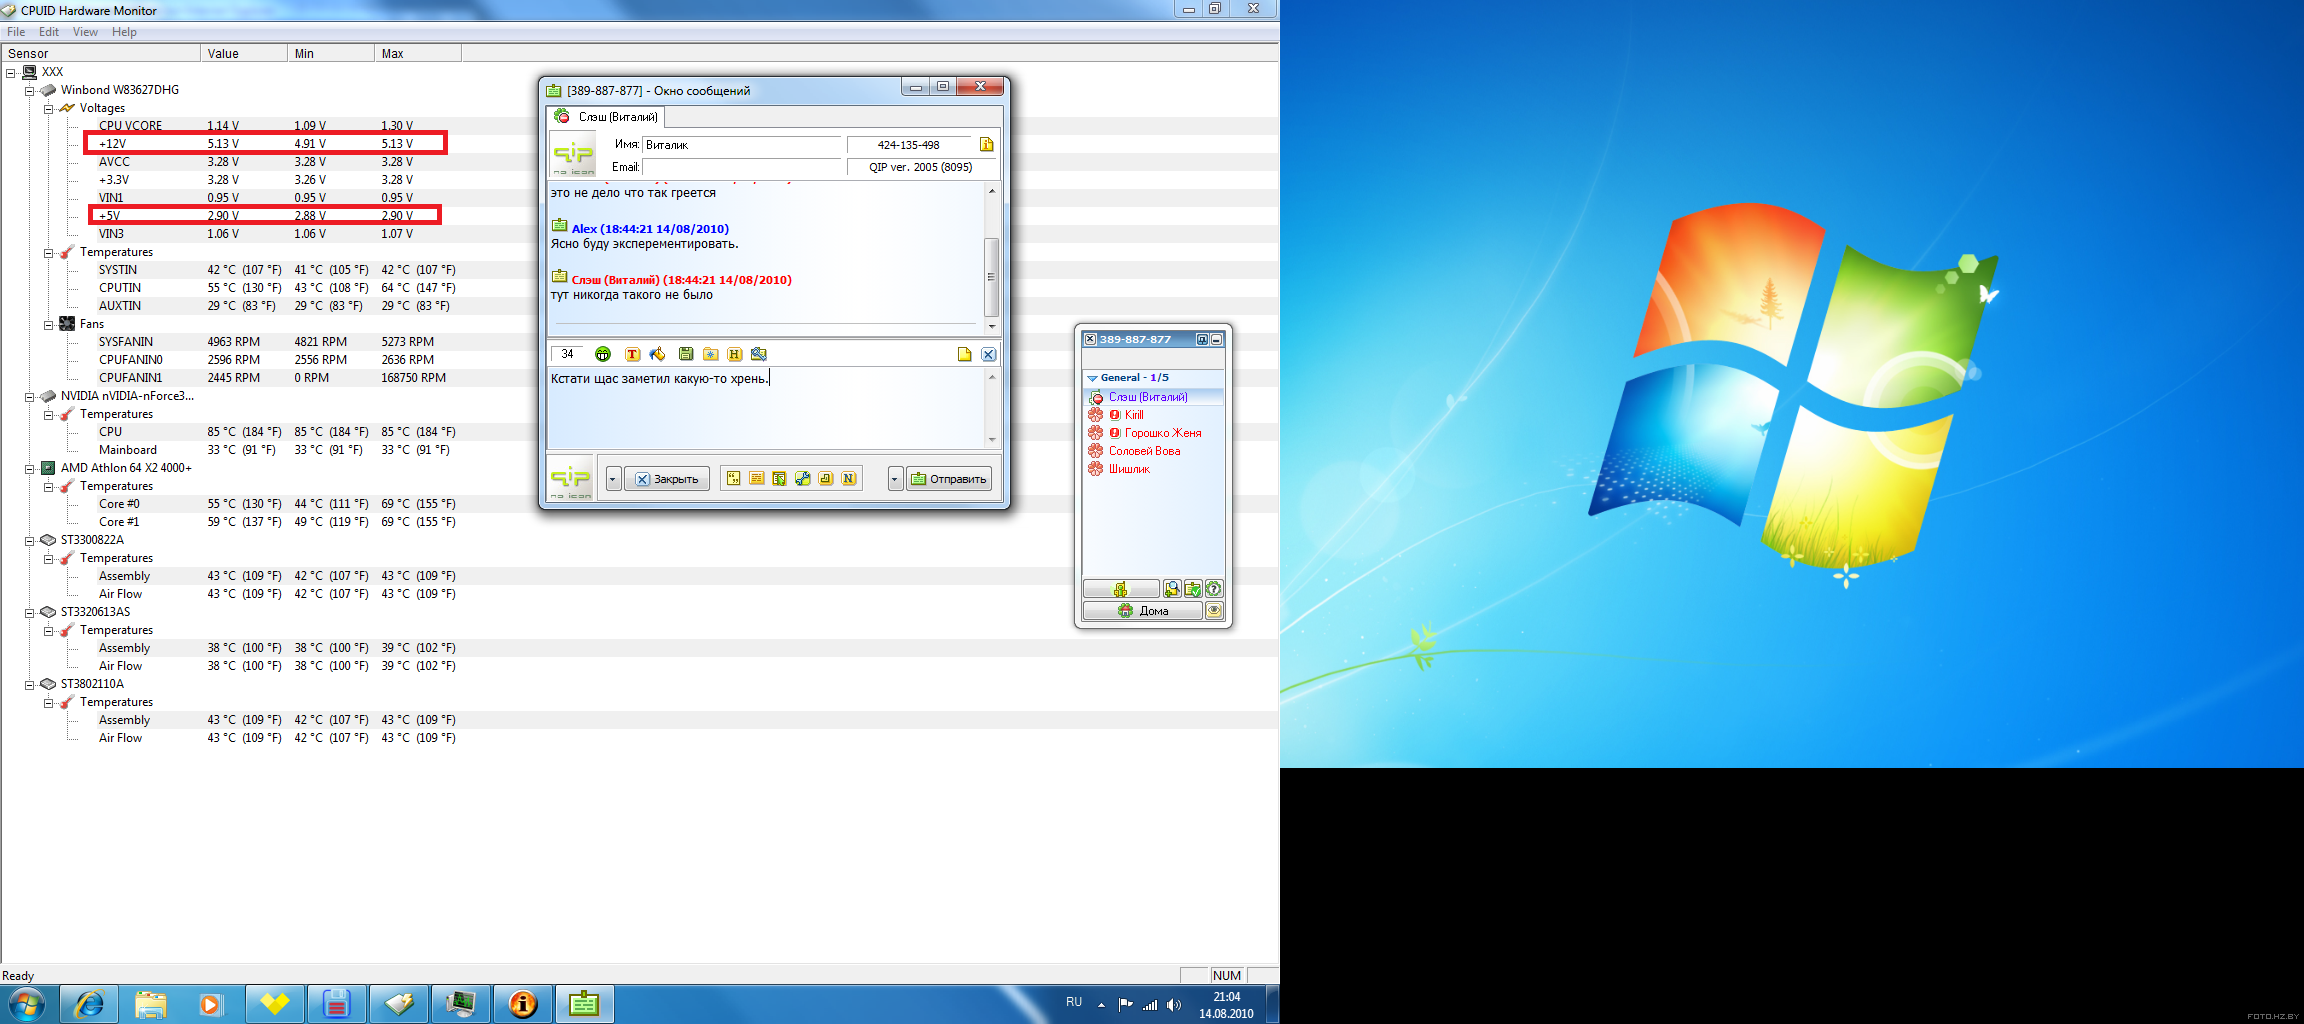Click the yellow note icon above input field

point(964,354)
